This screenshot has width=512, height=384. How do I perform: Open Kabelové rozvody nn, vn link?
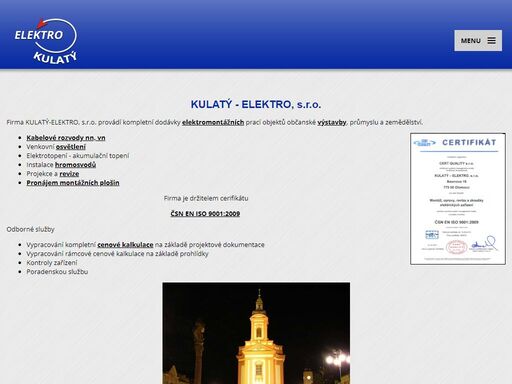click(66, 138)
